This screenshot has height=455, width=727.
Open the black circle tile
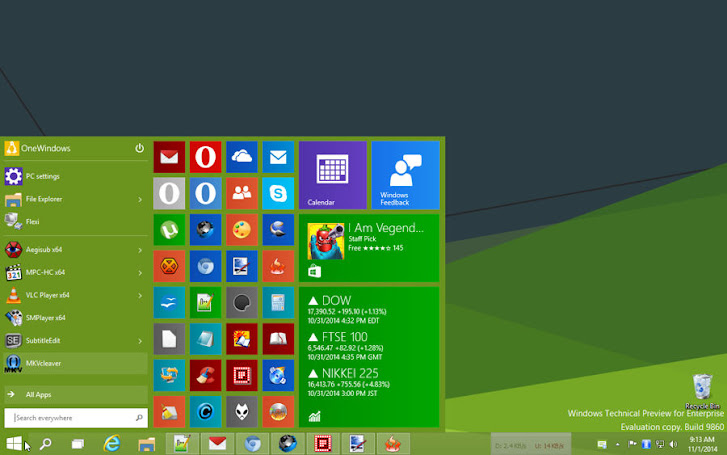point(242,302)
